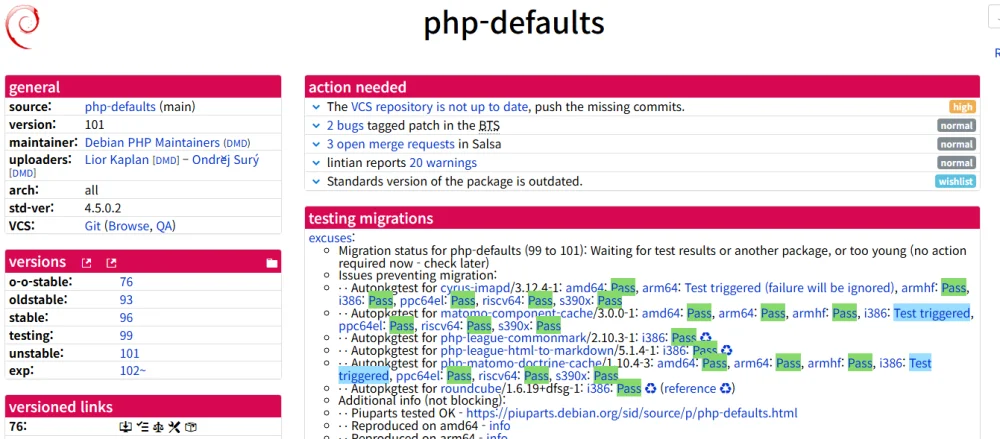Open Ondřej Surý uploader link

226,160
